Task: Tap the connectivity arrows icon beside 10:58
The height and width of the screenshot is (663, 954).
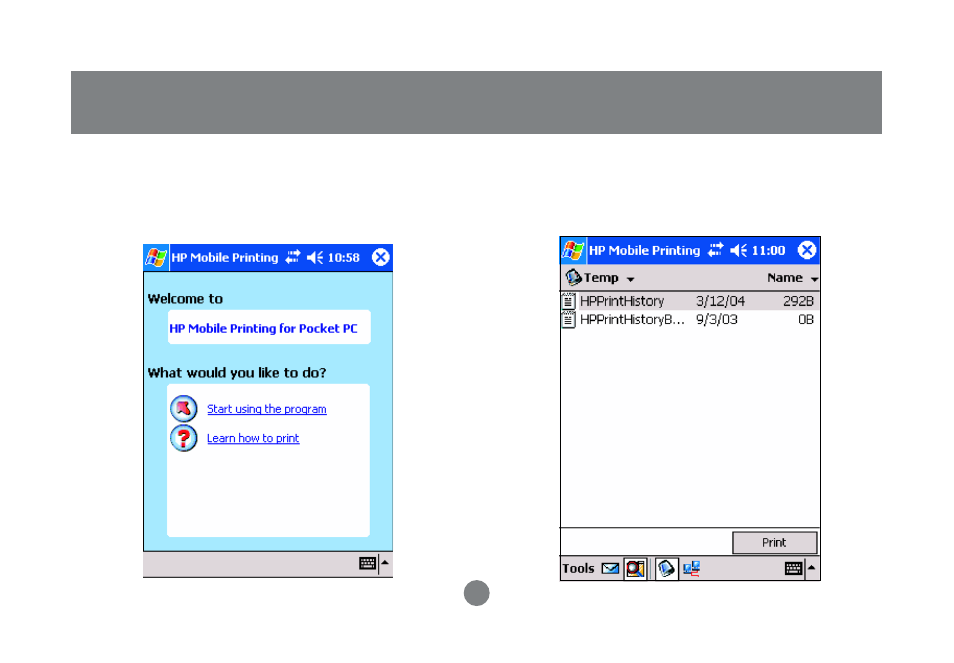Action: click(x=293, y=257)
